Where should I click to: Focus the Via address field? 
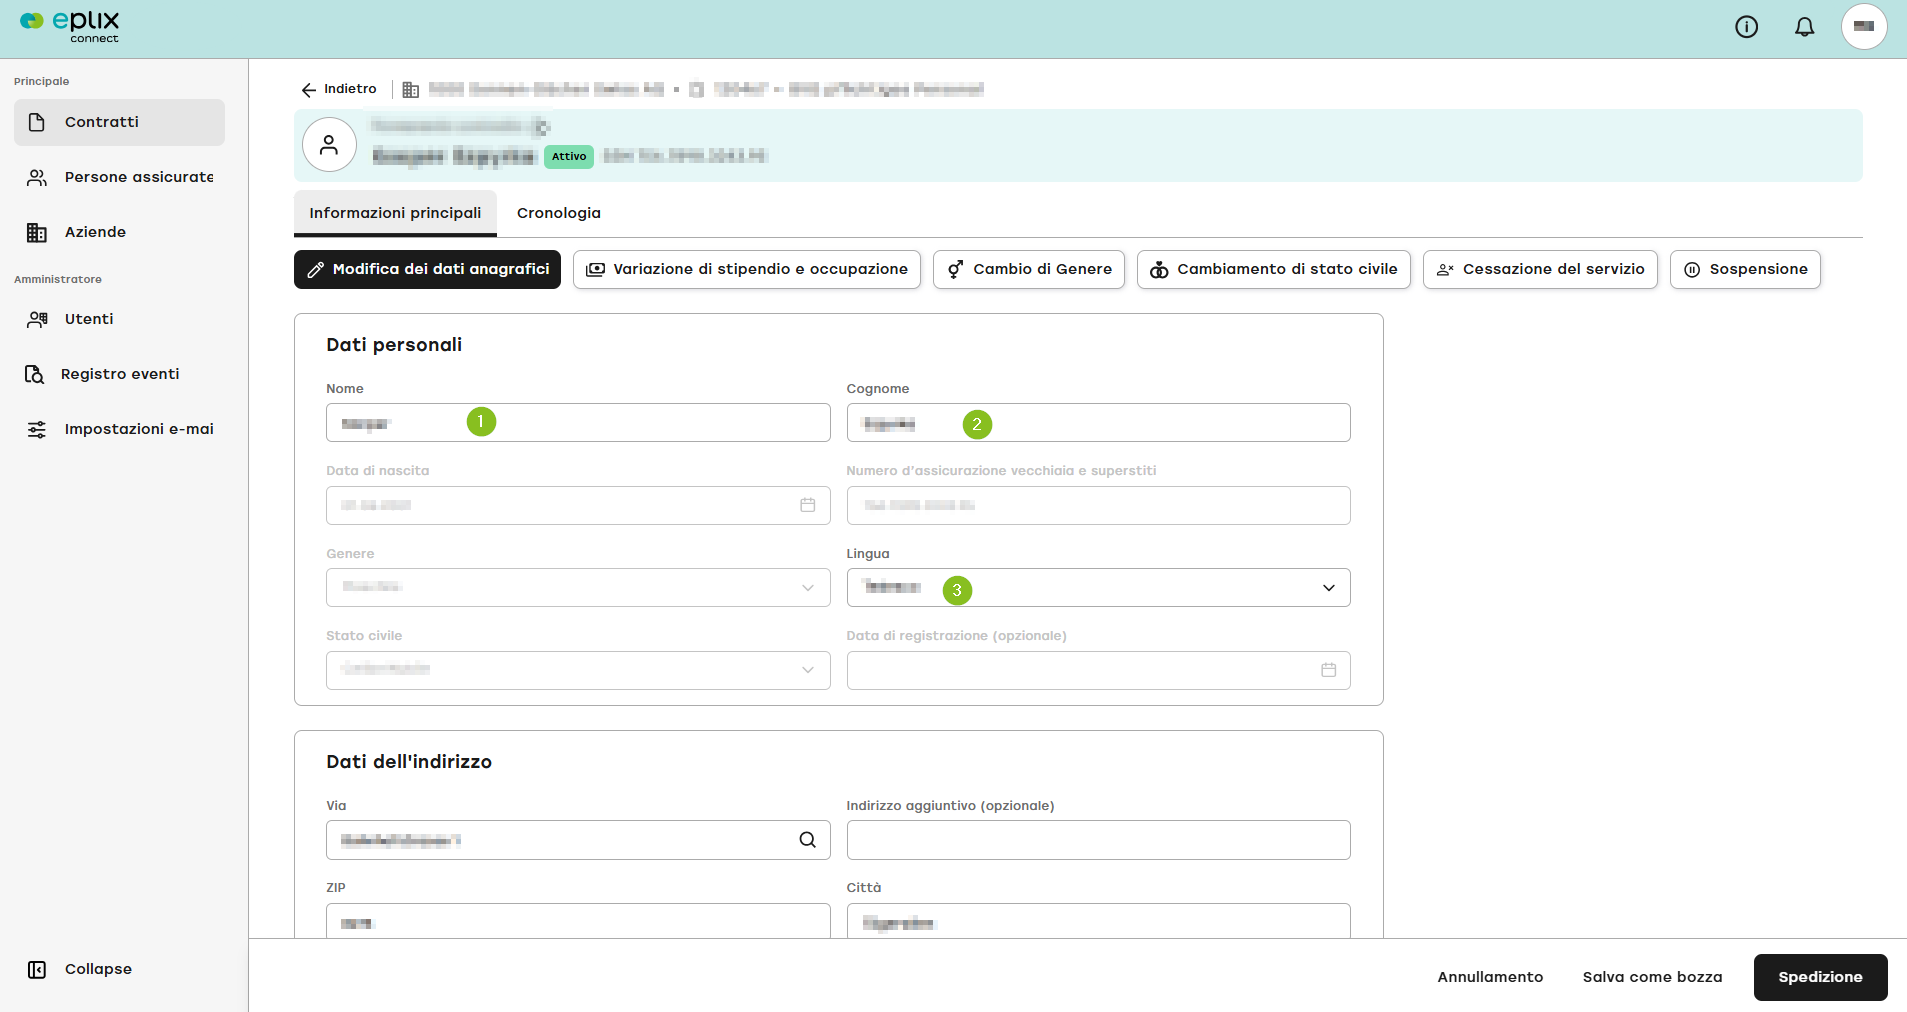pyautogui.click(x=578, y=840)
